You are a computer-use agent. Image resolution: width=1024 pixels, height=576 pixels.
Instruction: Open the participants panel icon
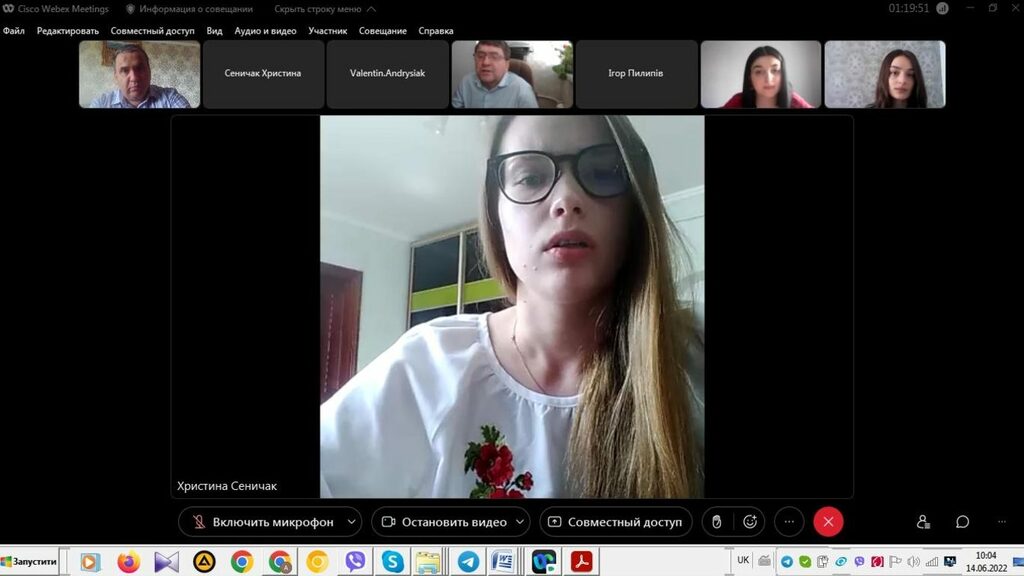(x=923, y=522)
